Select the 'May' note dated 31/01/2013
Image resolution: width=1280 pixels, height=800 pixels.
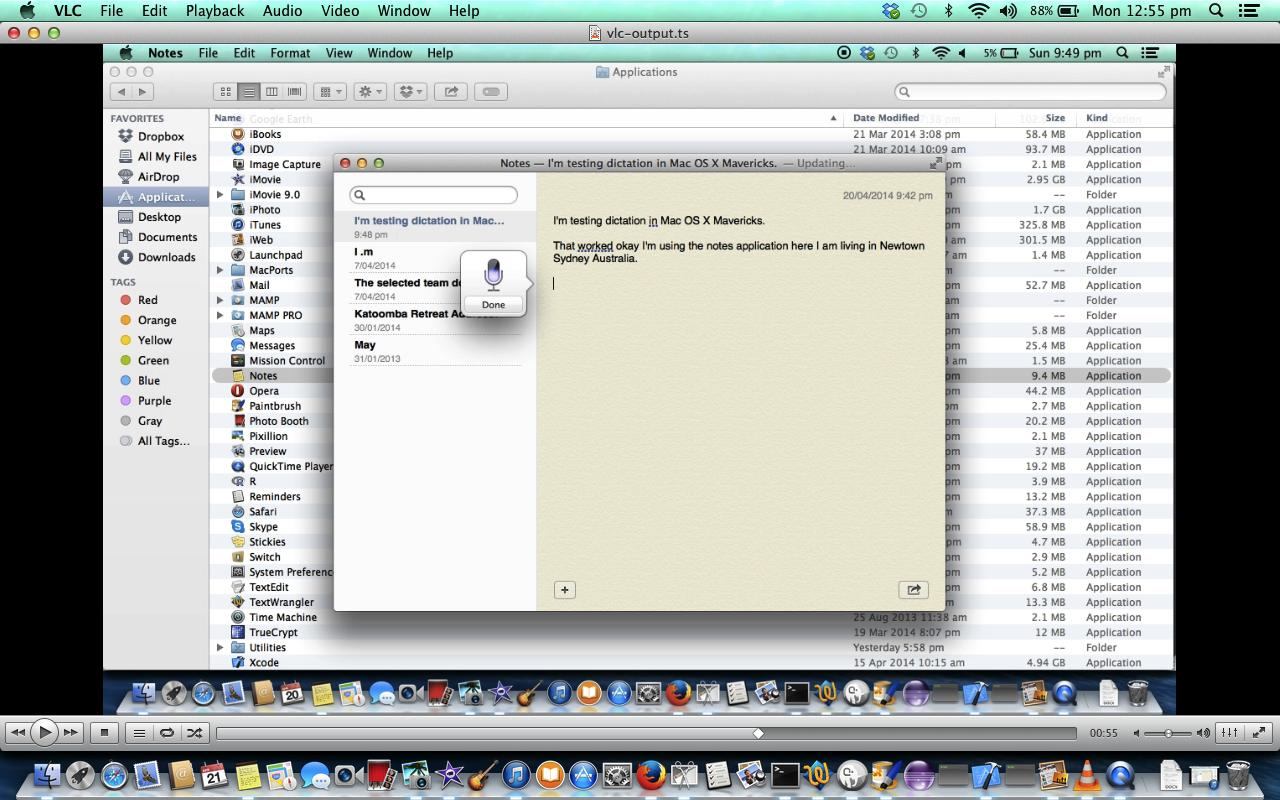[435, 351]
